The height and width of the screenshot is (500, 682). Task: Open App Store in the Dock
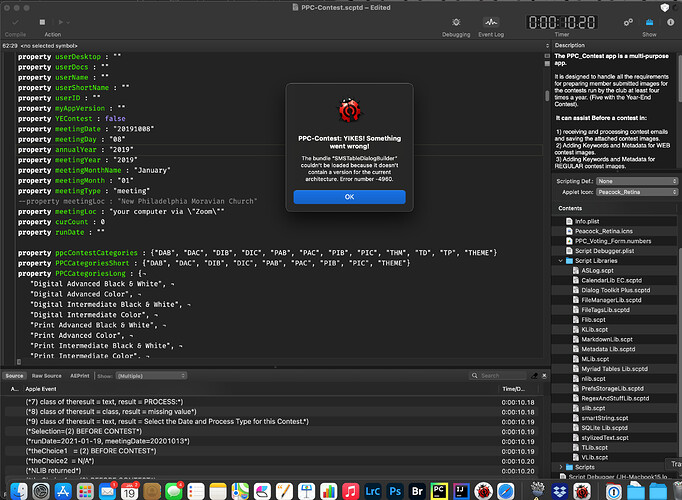pos(63,491)
